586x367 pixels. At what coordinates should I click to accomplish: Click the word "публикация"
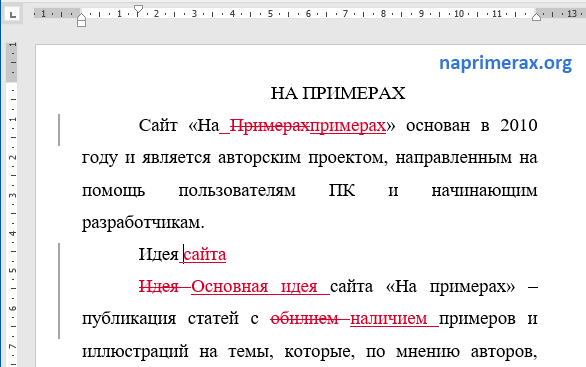point(129,319)
